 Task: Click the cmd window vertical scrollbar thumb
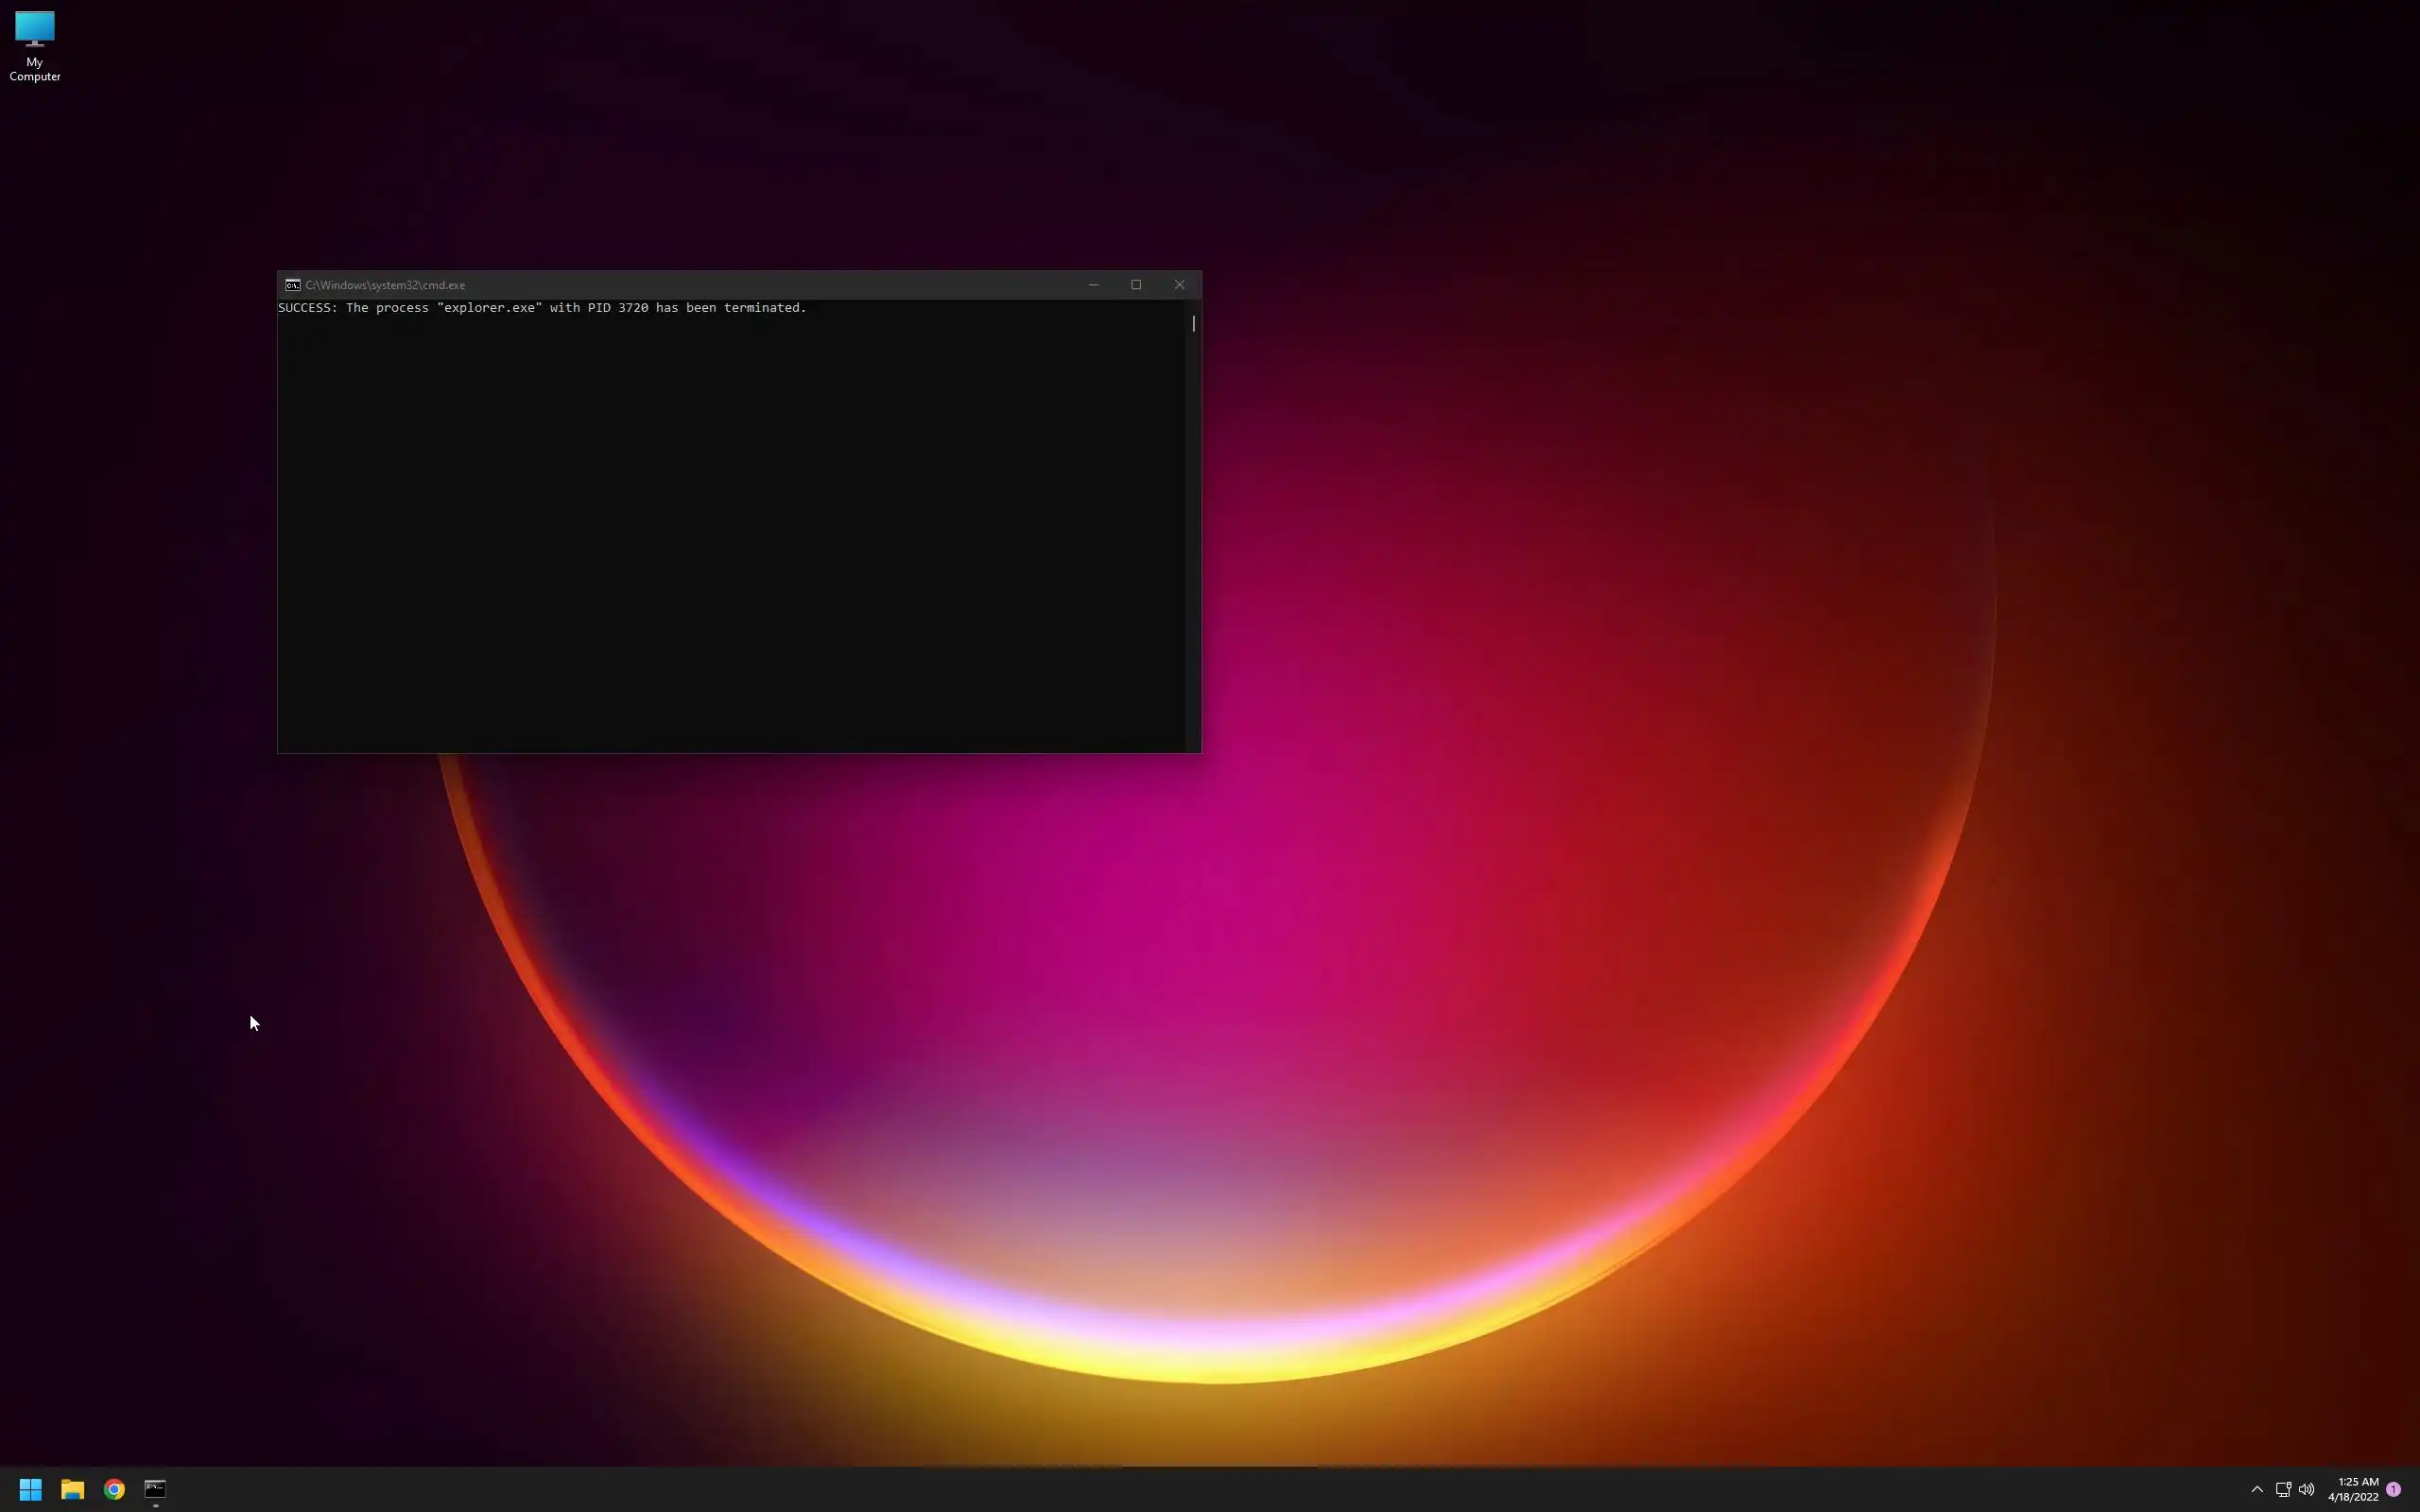pos(1193,323)
